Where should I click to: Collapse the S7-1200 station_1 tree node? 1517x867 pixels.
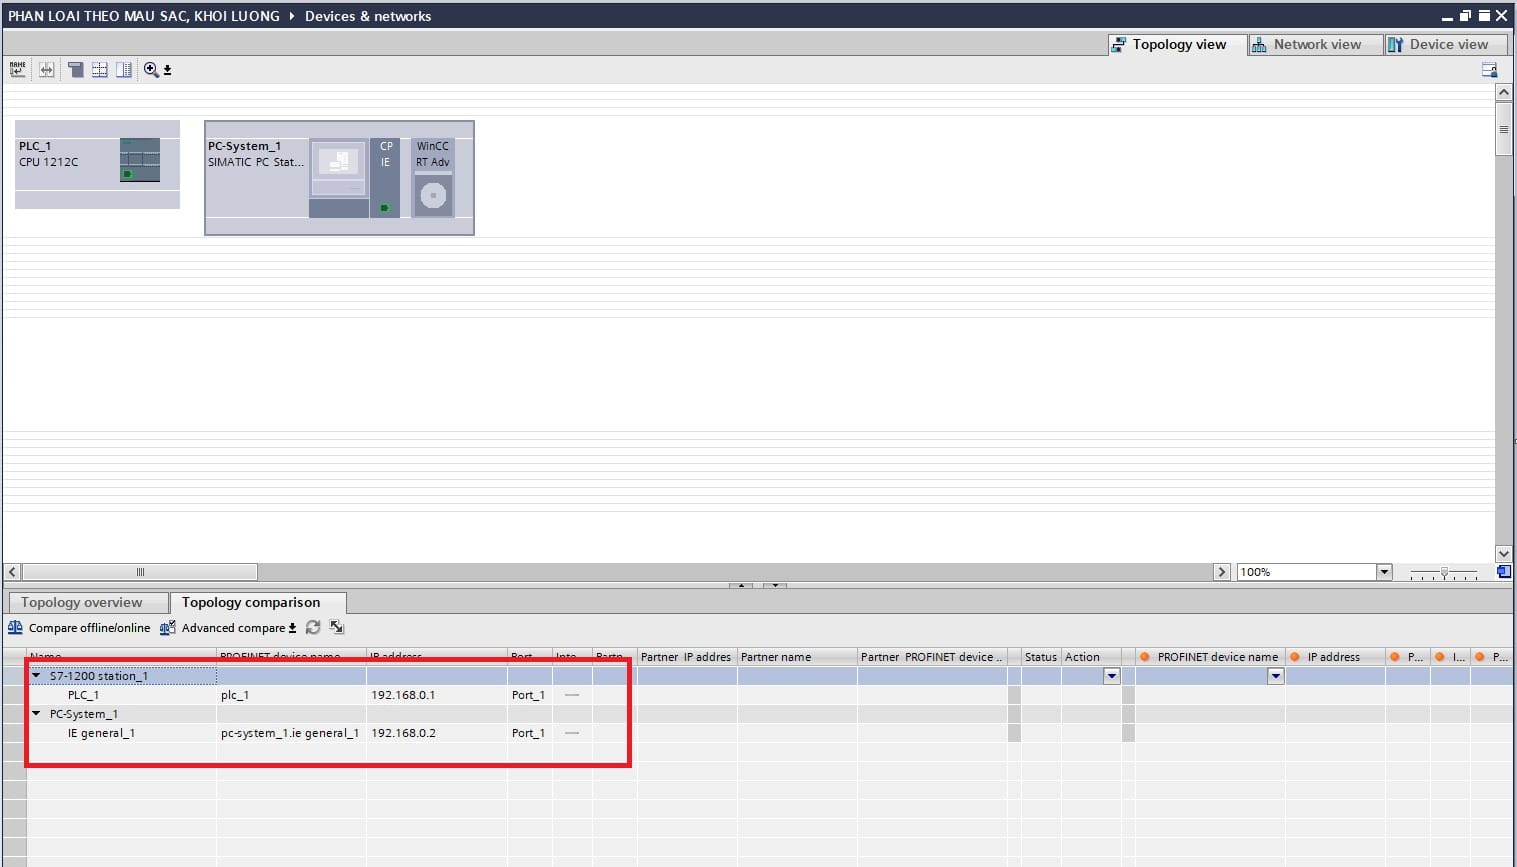37,676
